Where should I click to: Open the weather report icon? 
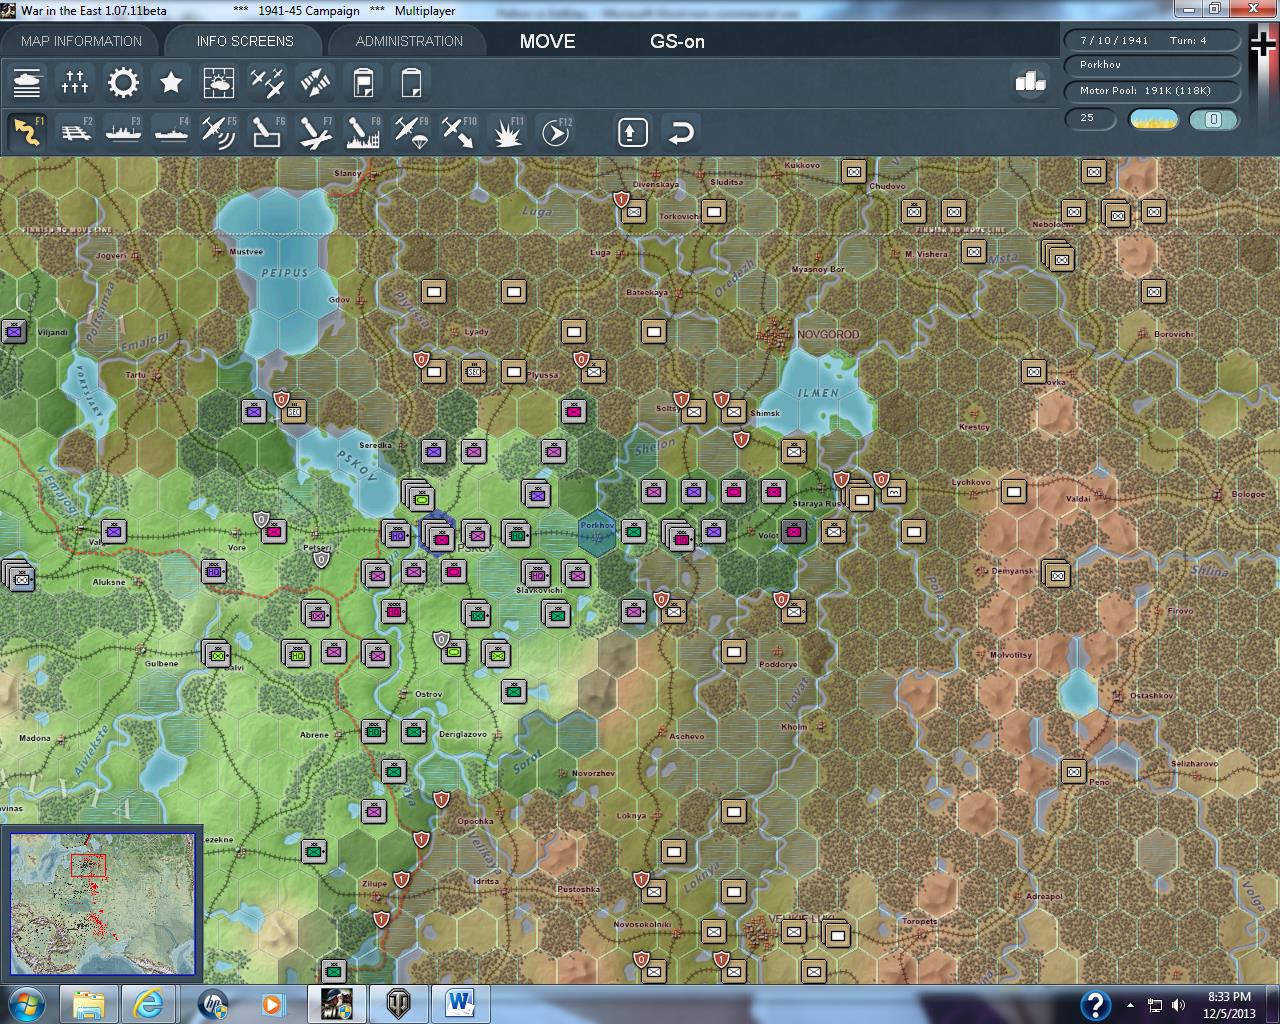219,82
